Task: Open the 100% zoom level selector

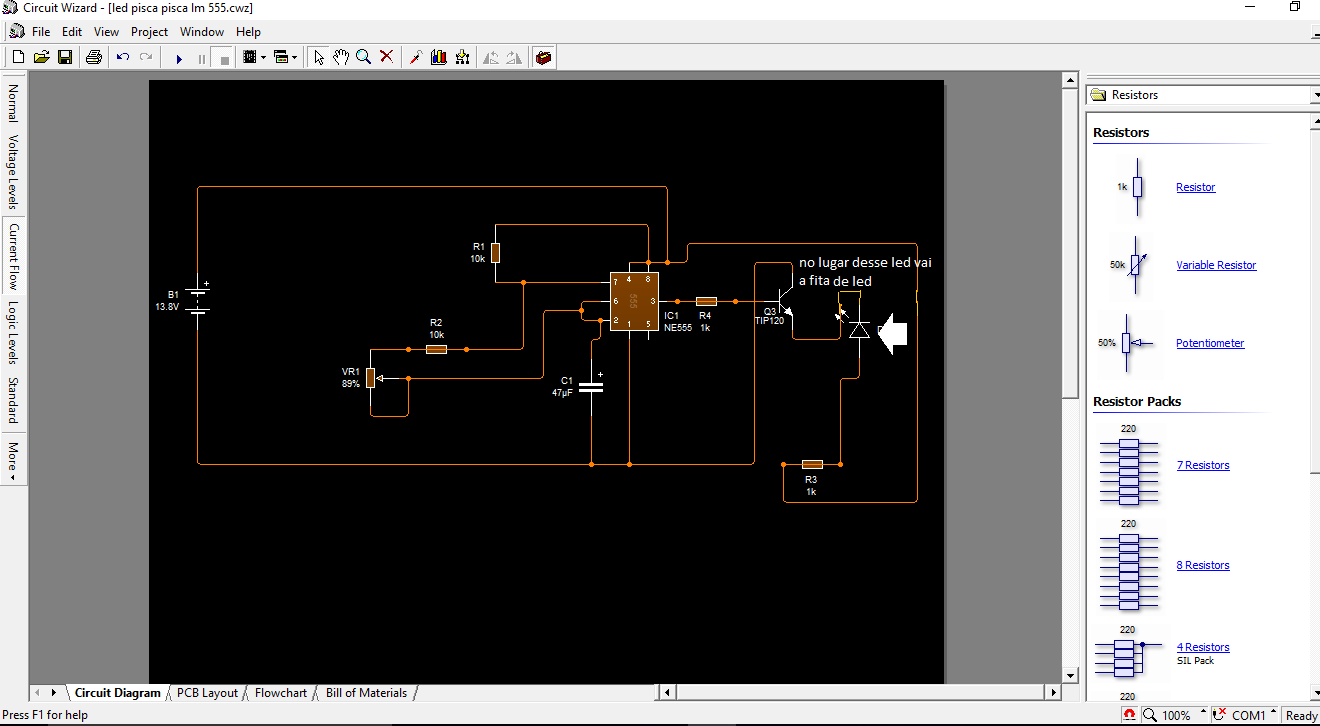Action: point(1175,715)
